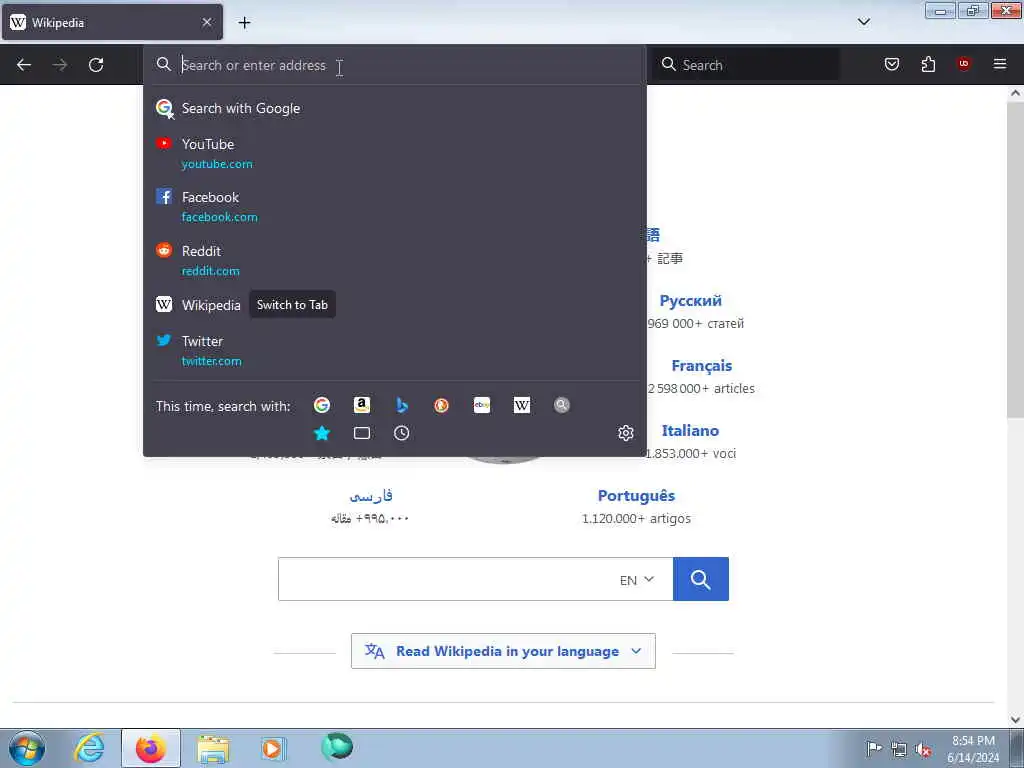Expand Read Wikipedia in your language

pos(503,651)
